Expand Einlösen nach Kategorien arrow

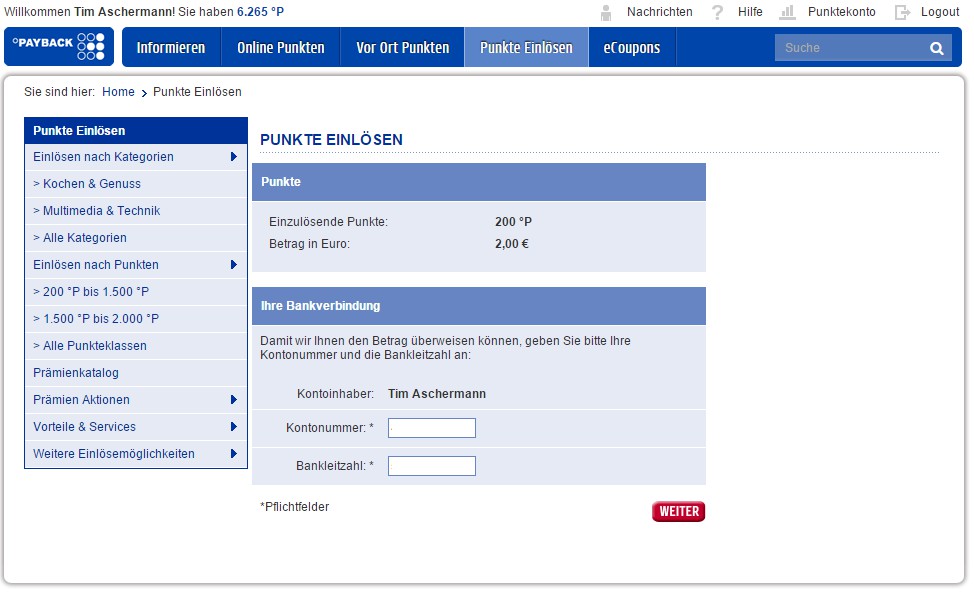coord(233,157)
